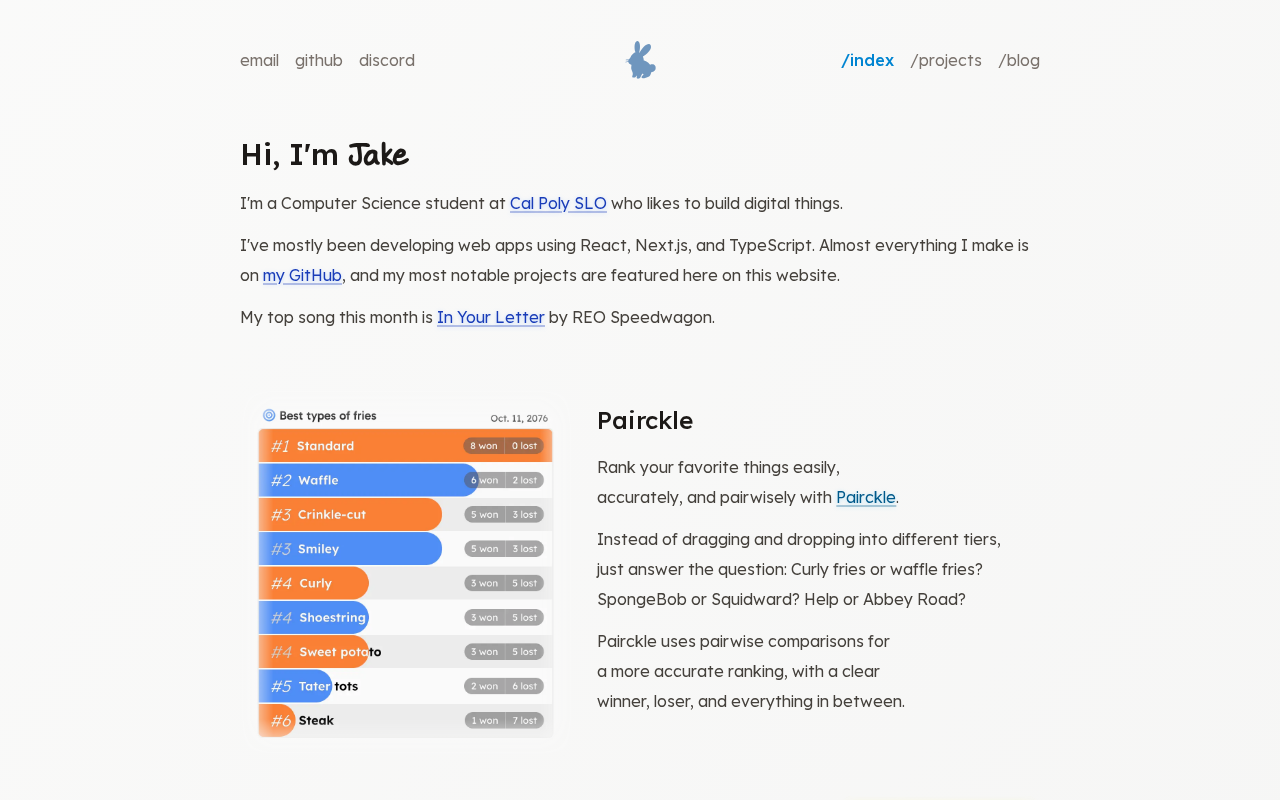Select the /index navigation tab
This screenshot has height=800, width=1280.
click(868, 60)
